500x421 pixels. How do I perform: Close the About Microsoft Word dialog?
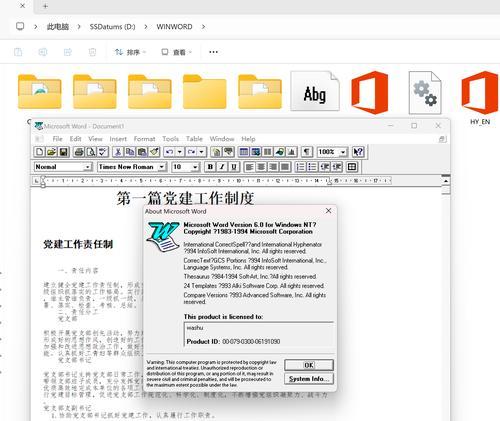pyautogui.click(x=328, y=211)
